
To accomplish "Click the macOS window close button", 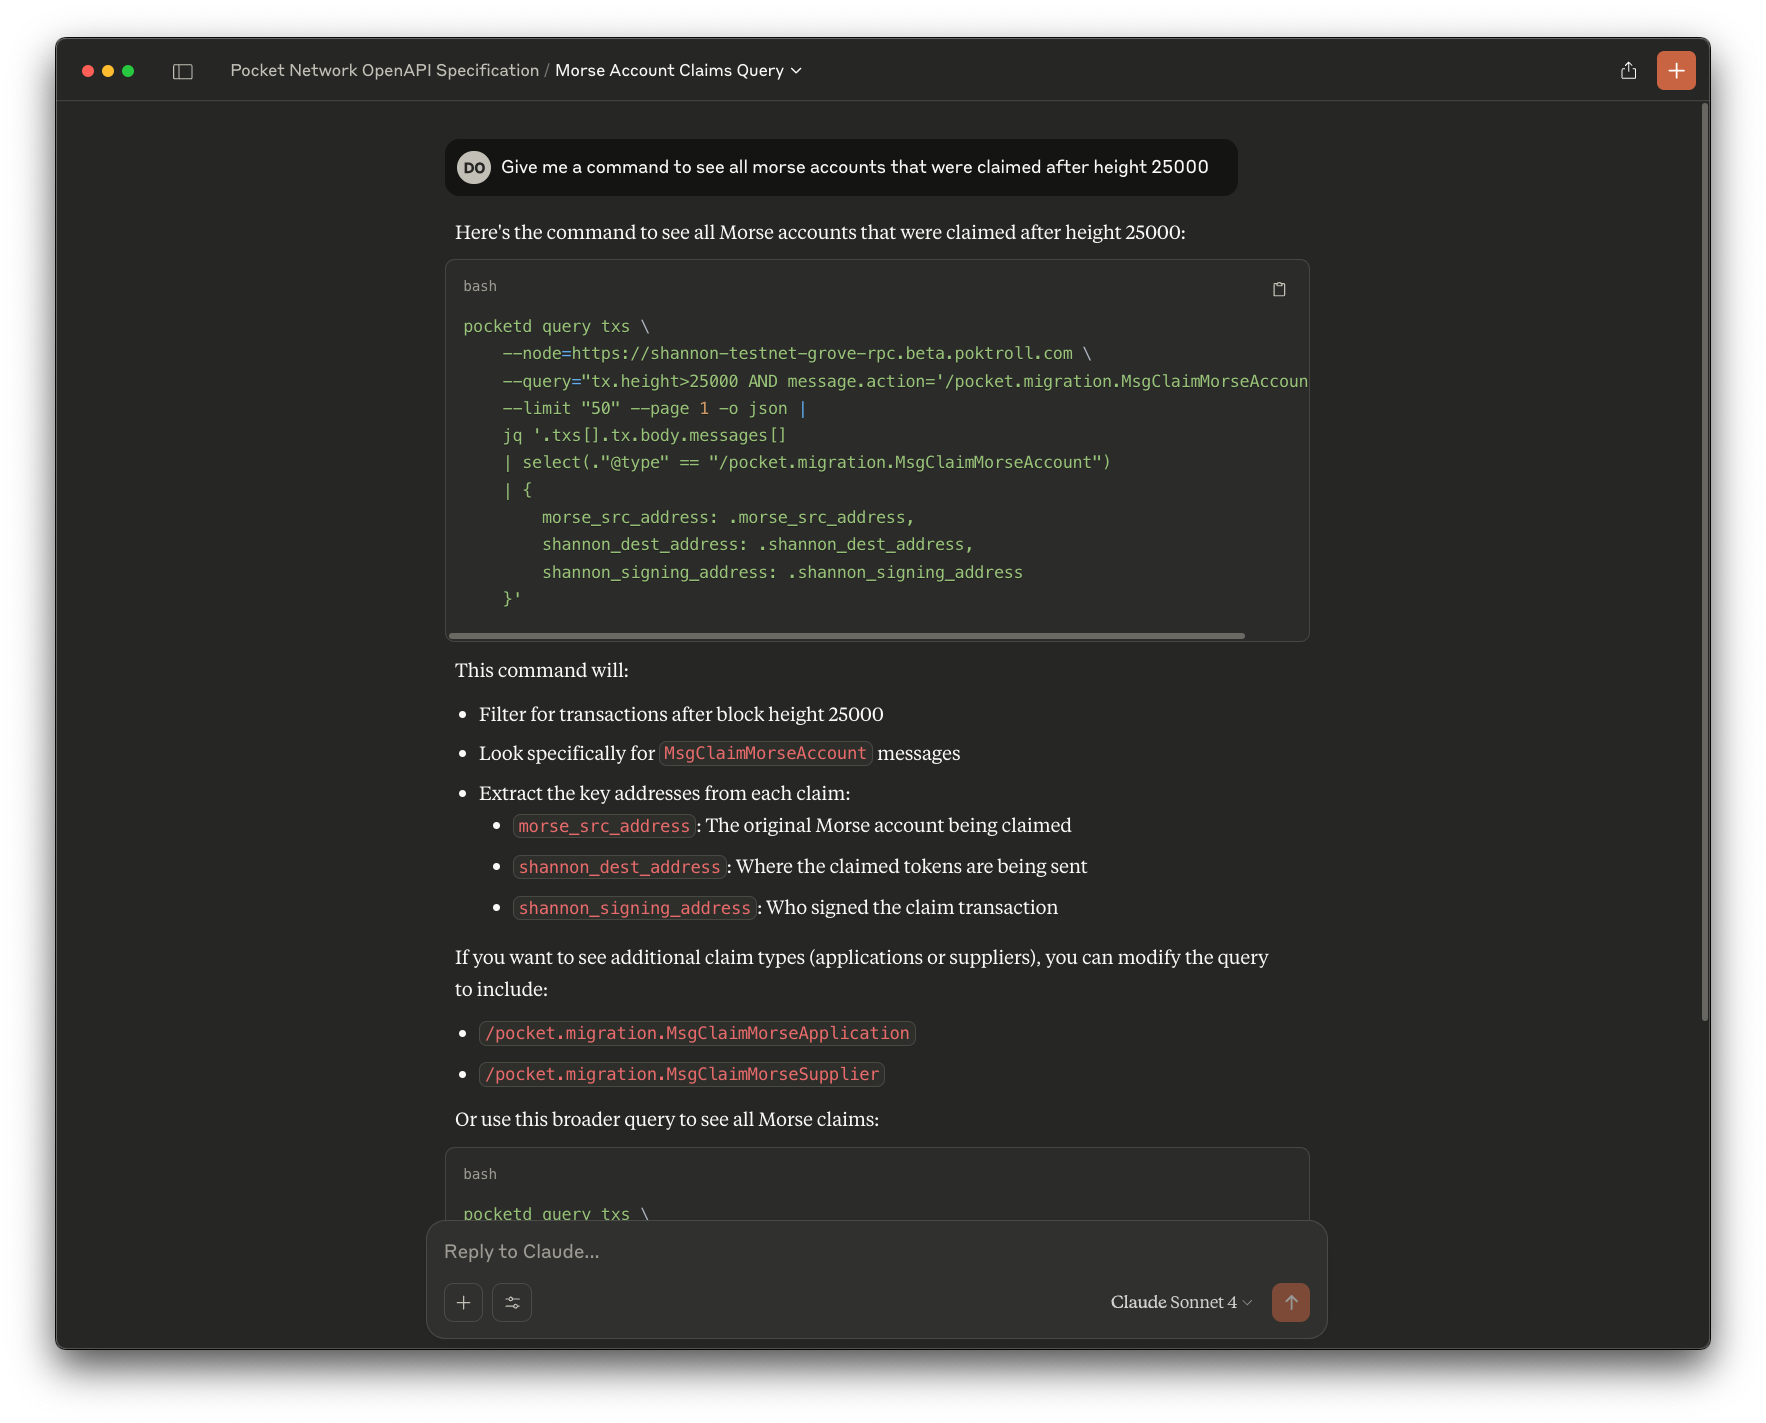I will [x=88, y=71].
